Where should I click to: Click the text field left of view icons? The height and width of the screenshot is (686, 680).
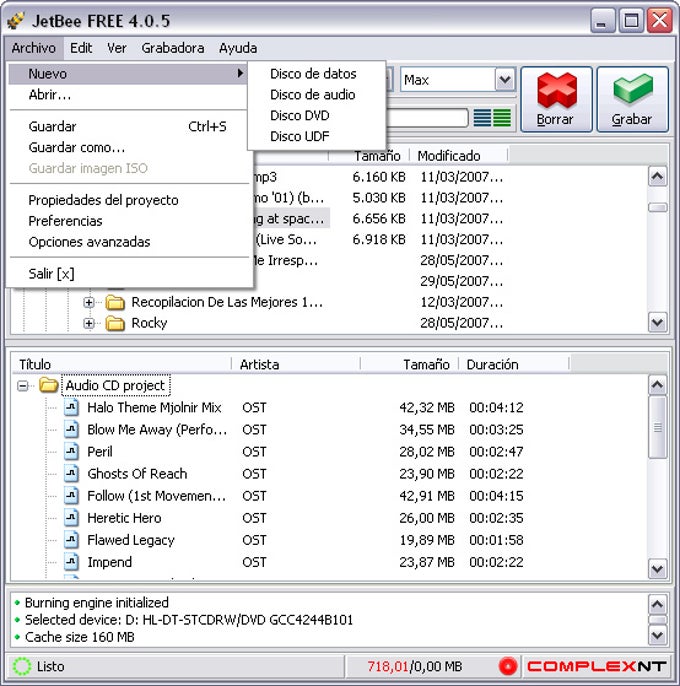coord(427,118)
